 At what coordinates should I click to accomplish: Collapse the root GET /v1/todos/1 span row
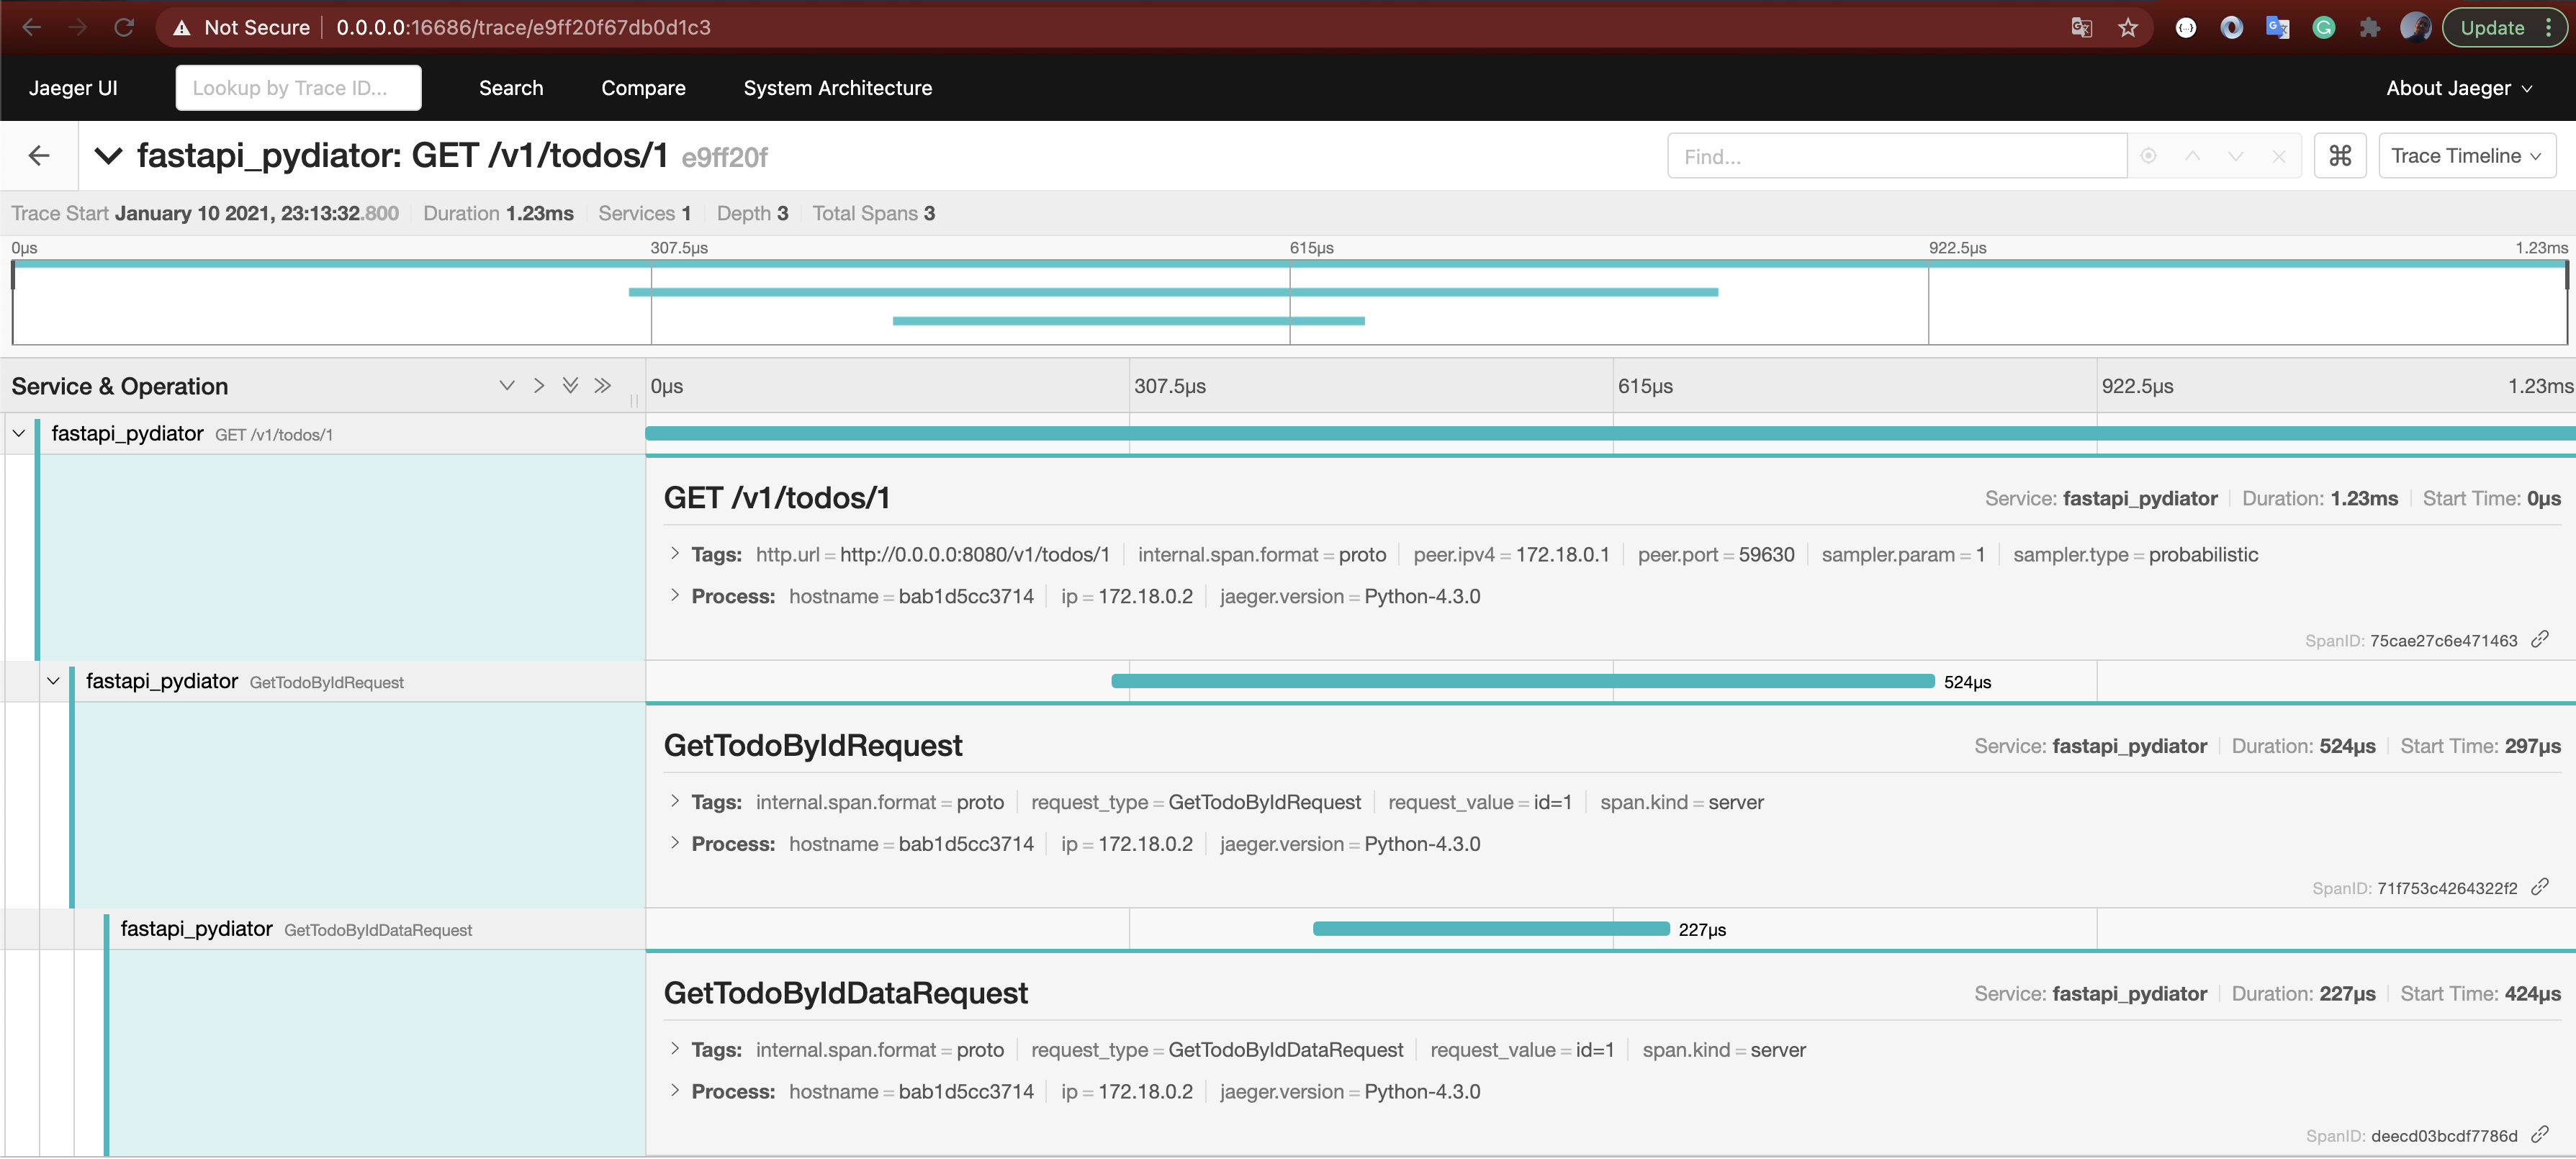coord(19,433)
